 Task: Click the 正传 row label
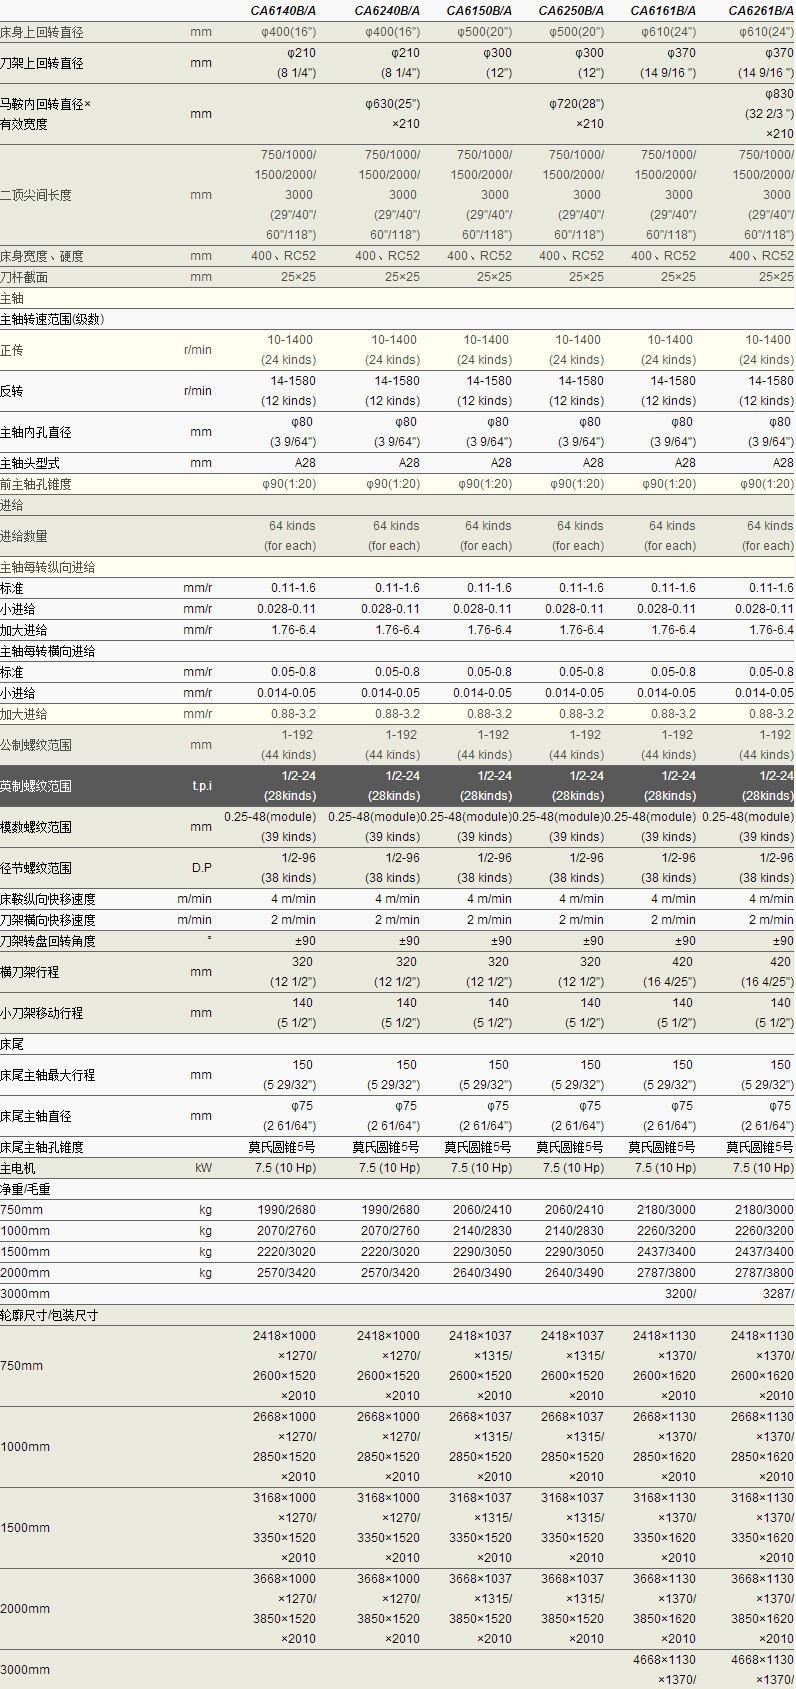coord(12,350)
